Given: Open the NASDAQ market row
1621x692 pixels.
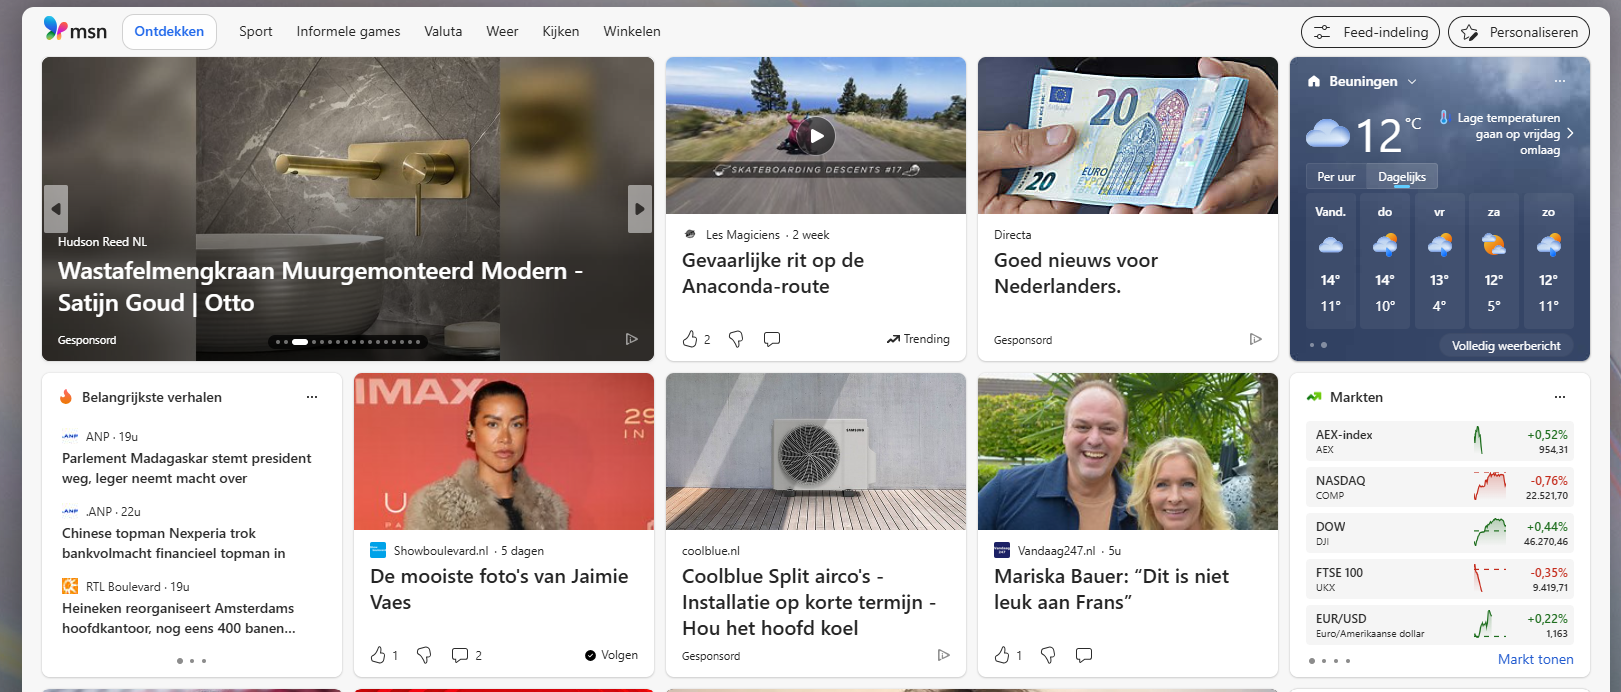Looking at the screenshot, I should 1440,487.
